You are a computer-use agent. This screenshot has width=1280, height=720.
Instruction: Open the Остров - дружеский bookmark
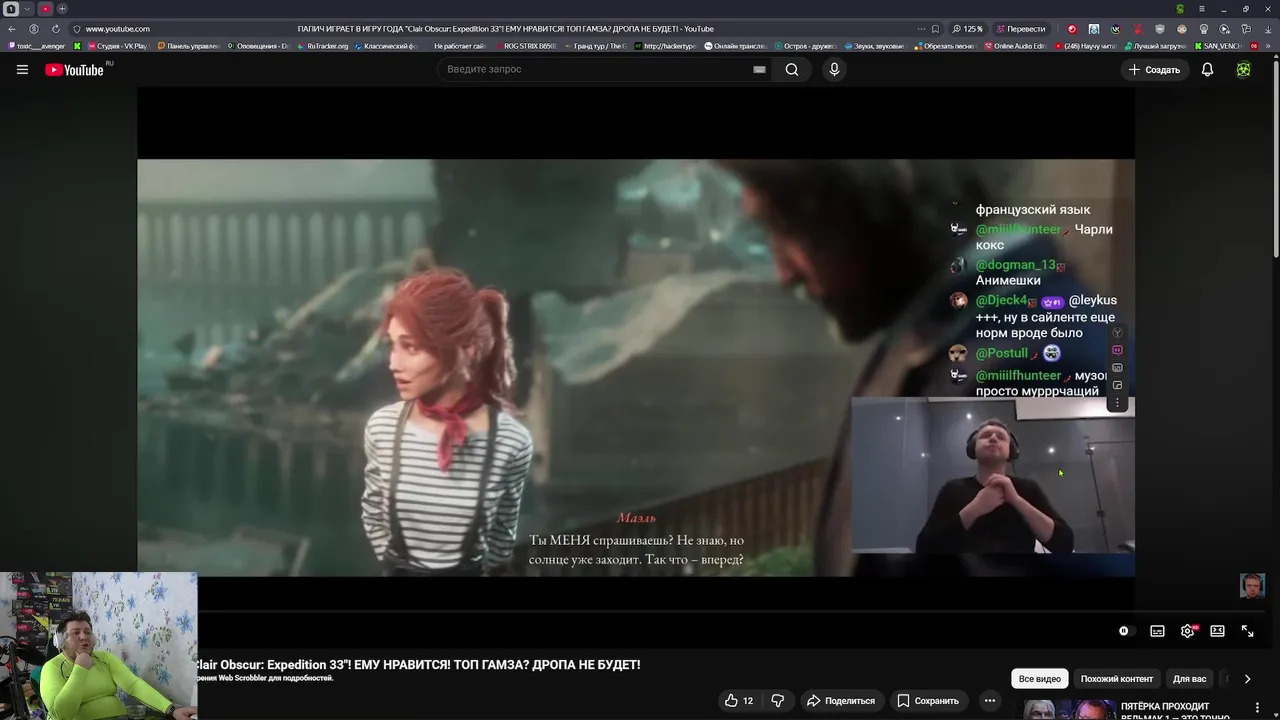click(x=805, y=46)
